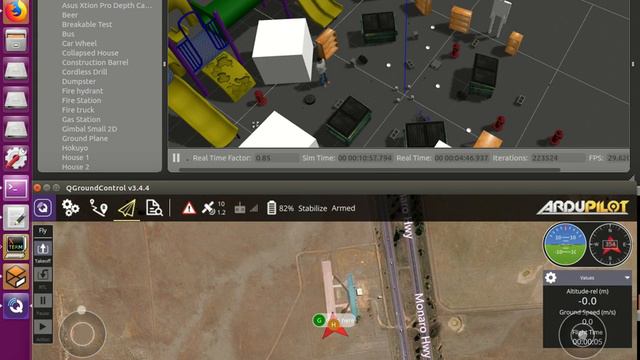The width and height of the screenshot is (640, 360).
Task: Switch to QGroundControl dock icon
Action: [x=16, y=306]
